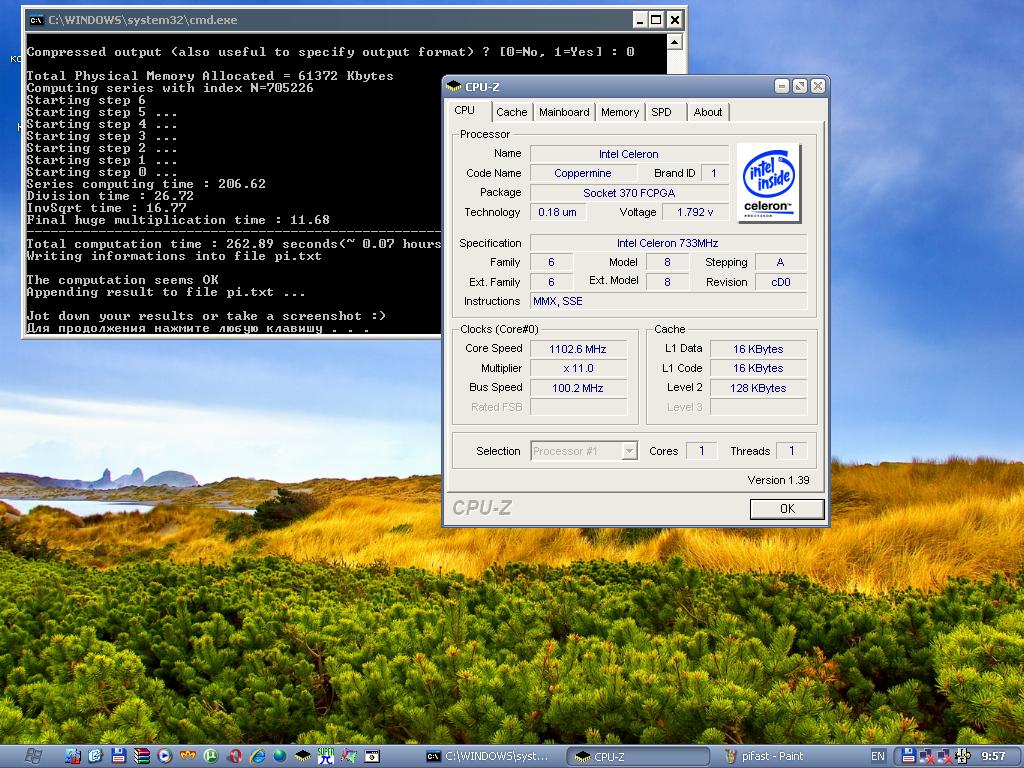Click the orange winged quick launch icon
This screenshot has height=768, width=1024.
pos(187,756)
